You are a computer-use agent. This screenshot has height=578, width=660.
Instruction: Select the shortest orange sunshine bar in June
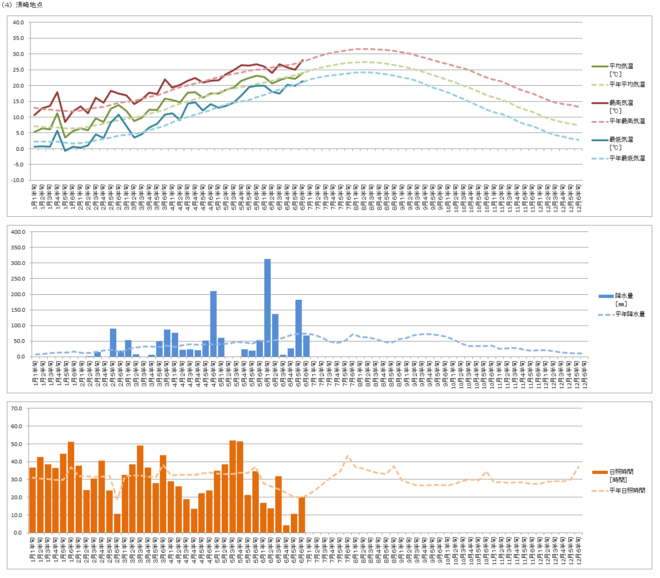click(x=286, y=529)
